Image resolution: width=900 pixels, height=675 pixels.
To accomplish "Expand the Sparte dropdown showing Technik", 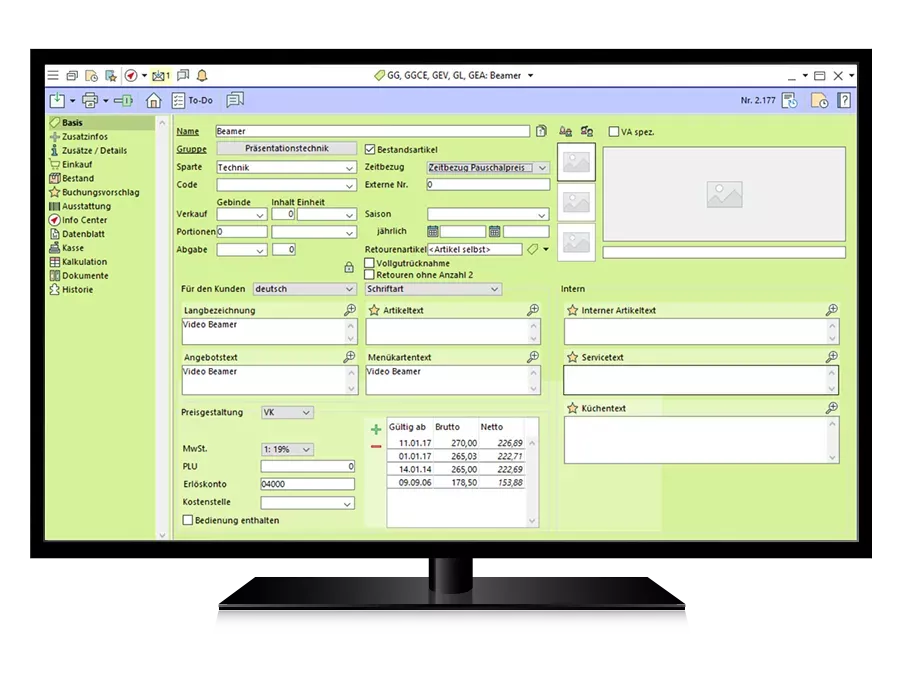I will tap(349, 168).
